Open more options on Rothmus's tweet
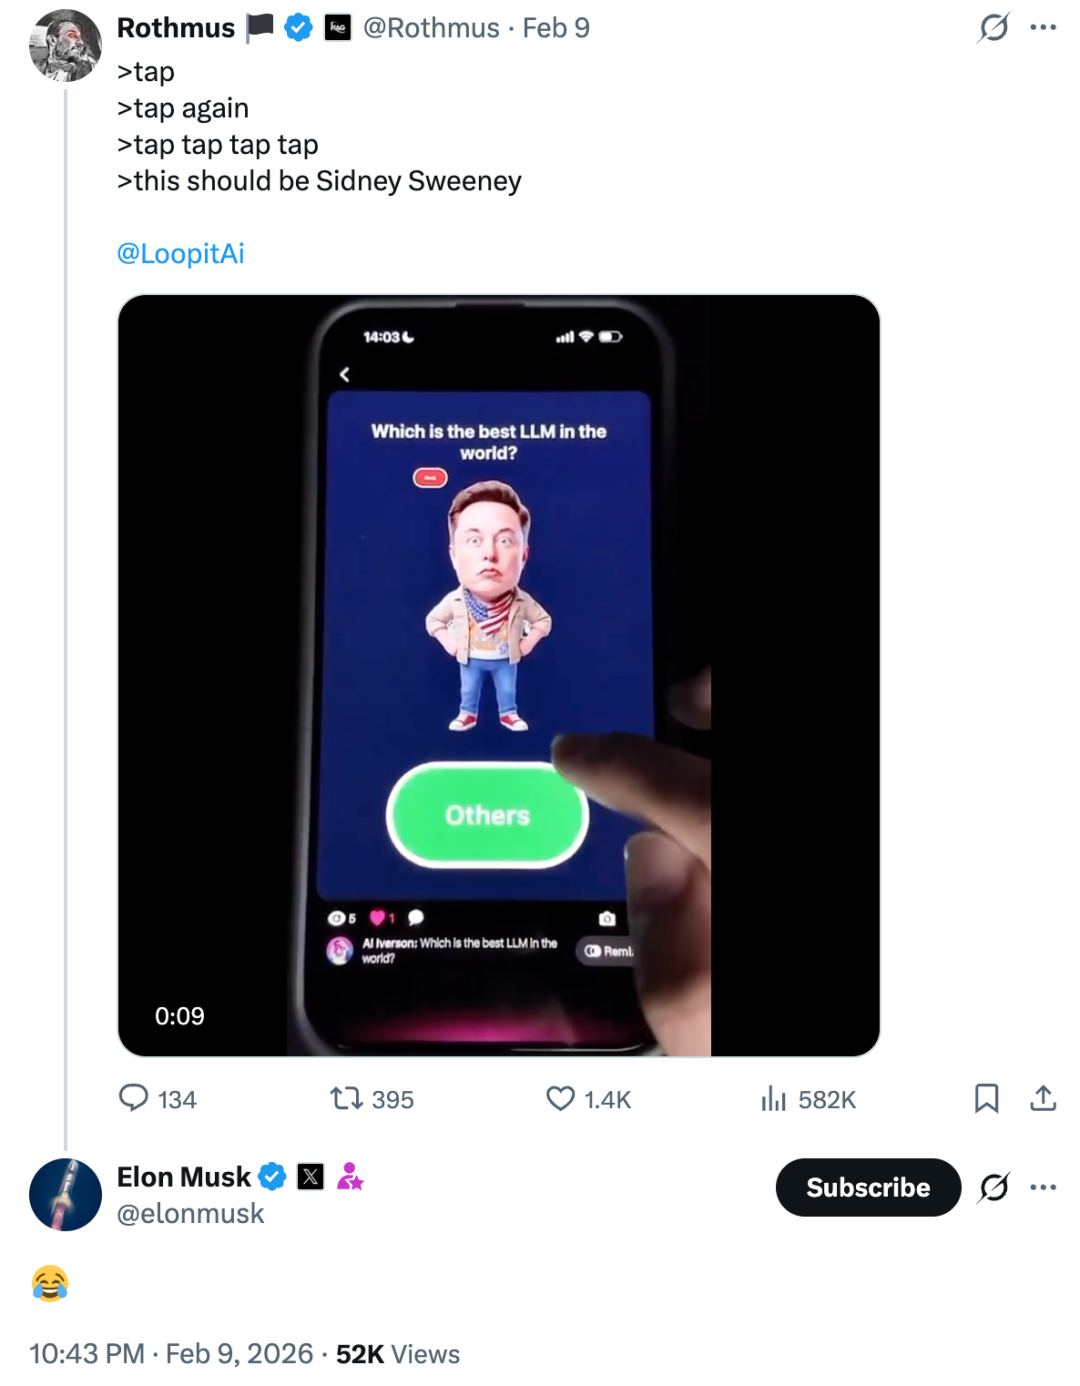 [x=1043, y=27]
